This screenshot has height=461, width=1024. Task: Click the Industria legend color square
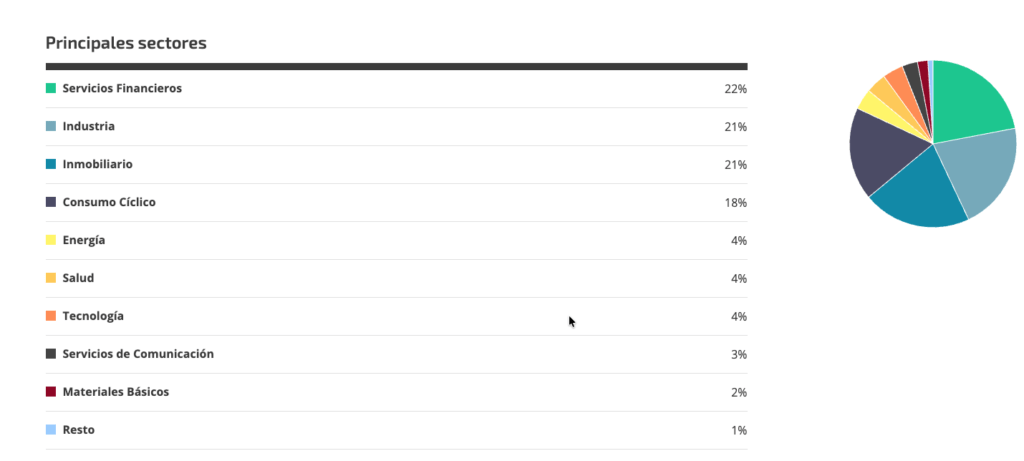[x=51, y=126]
